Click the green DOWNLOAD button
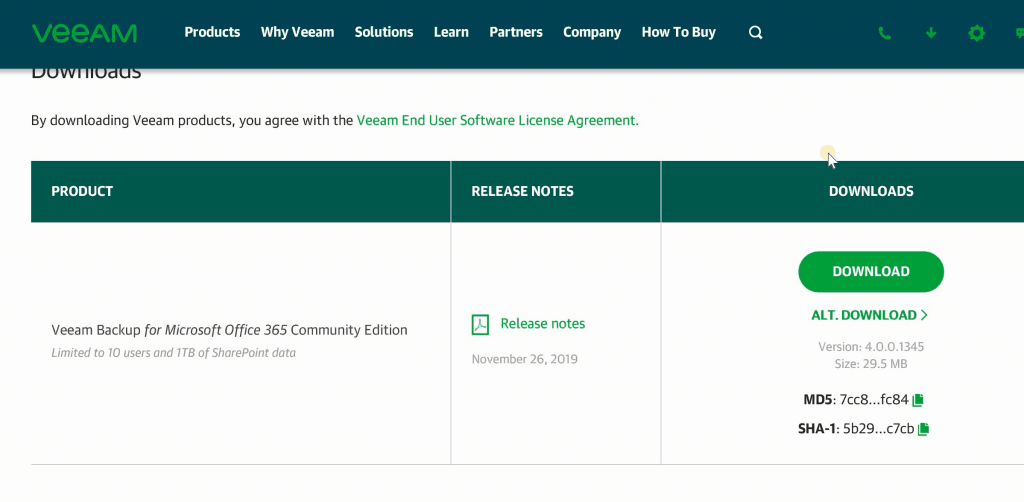 tap(871, 272)
